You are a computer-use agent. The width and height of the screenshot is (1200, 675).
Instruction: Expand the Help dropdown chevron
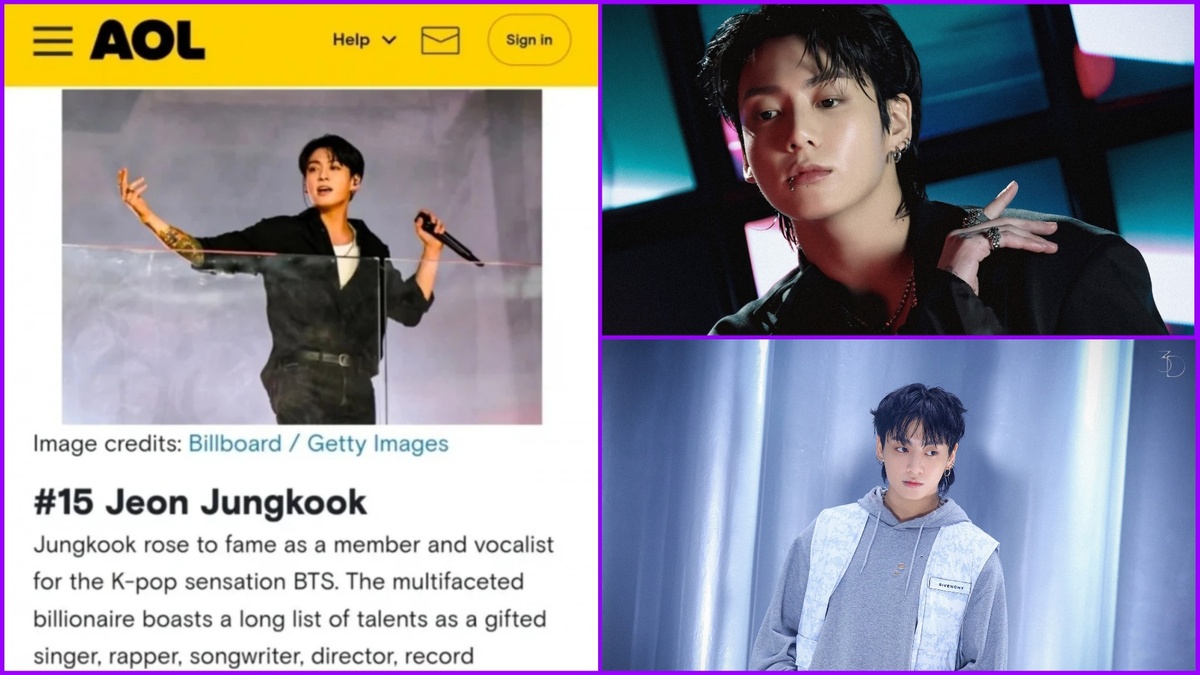[x=389, y=41]
